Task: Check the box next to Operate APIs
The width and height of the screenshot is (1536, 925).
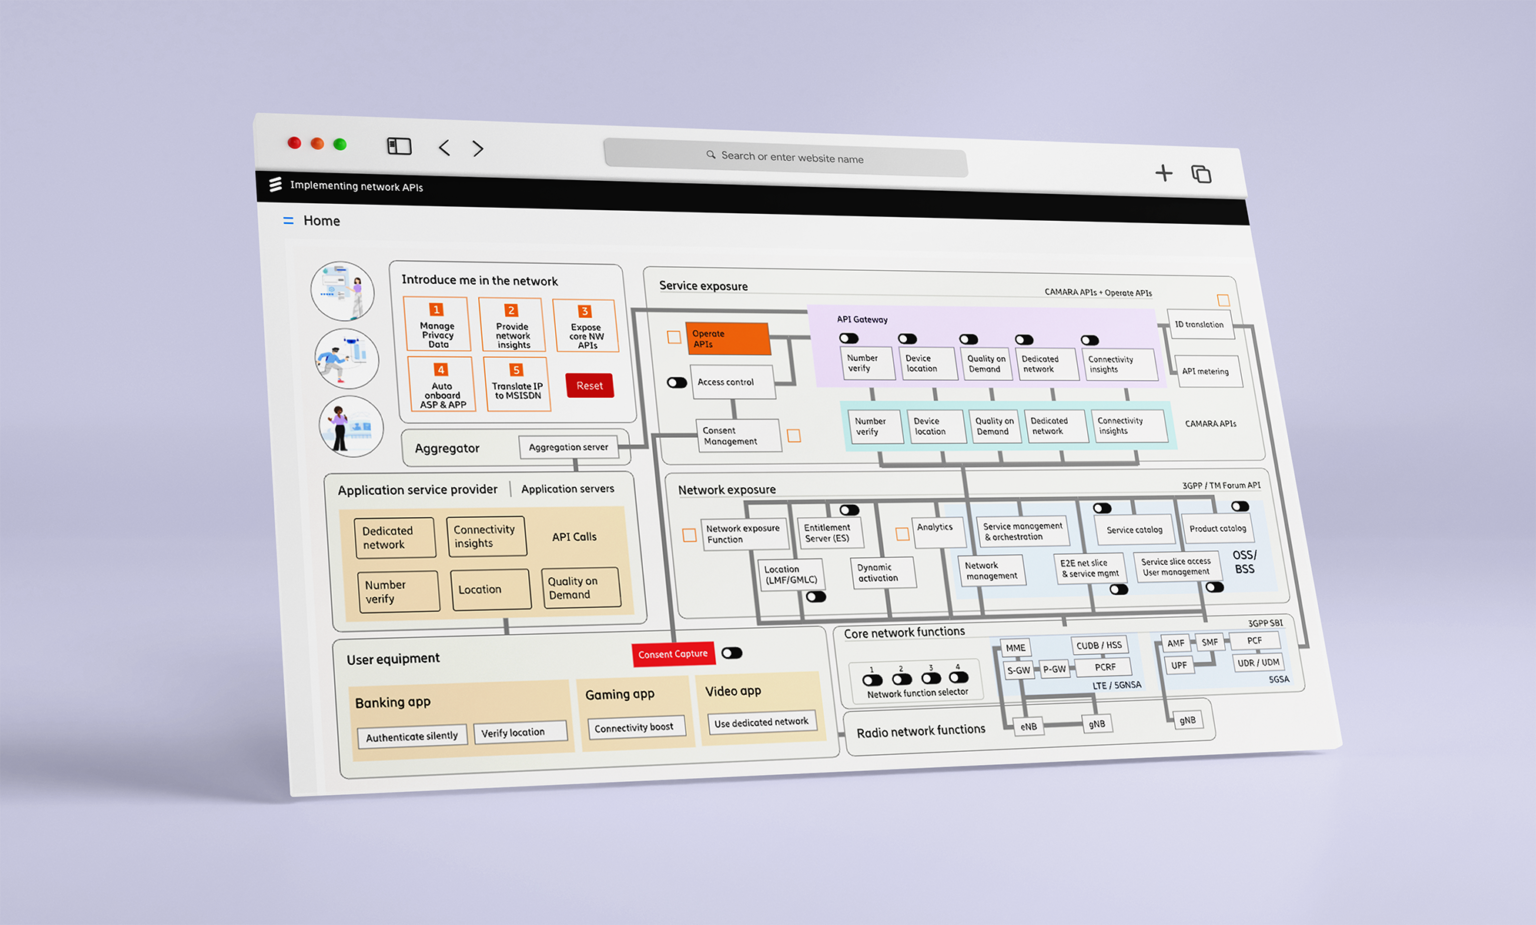Action: coord(674,337)
